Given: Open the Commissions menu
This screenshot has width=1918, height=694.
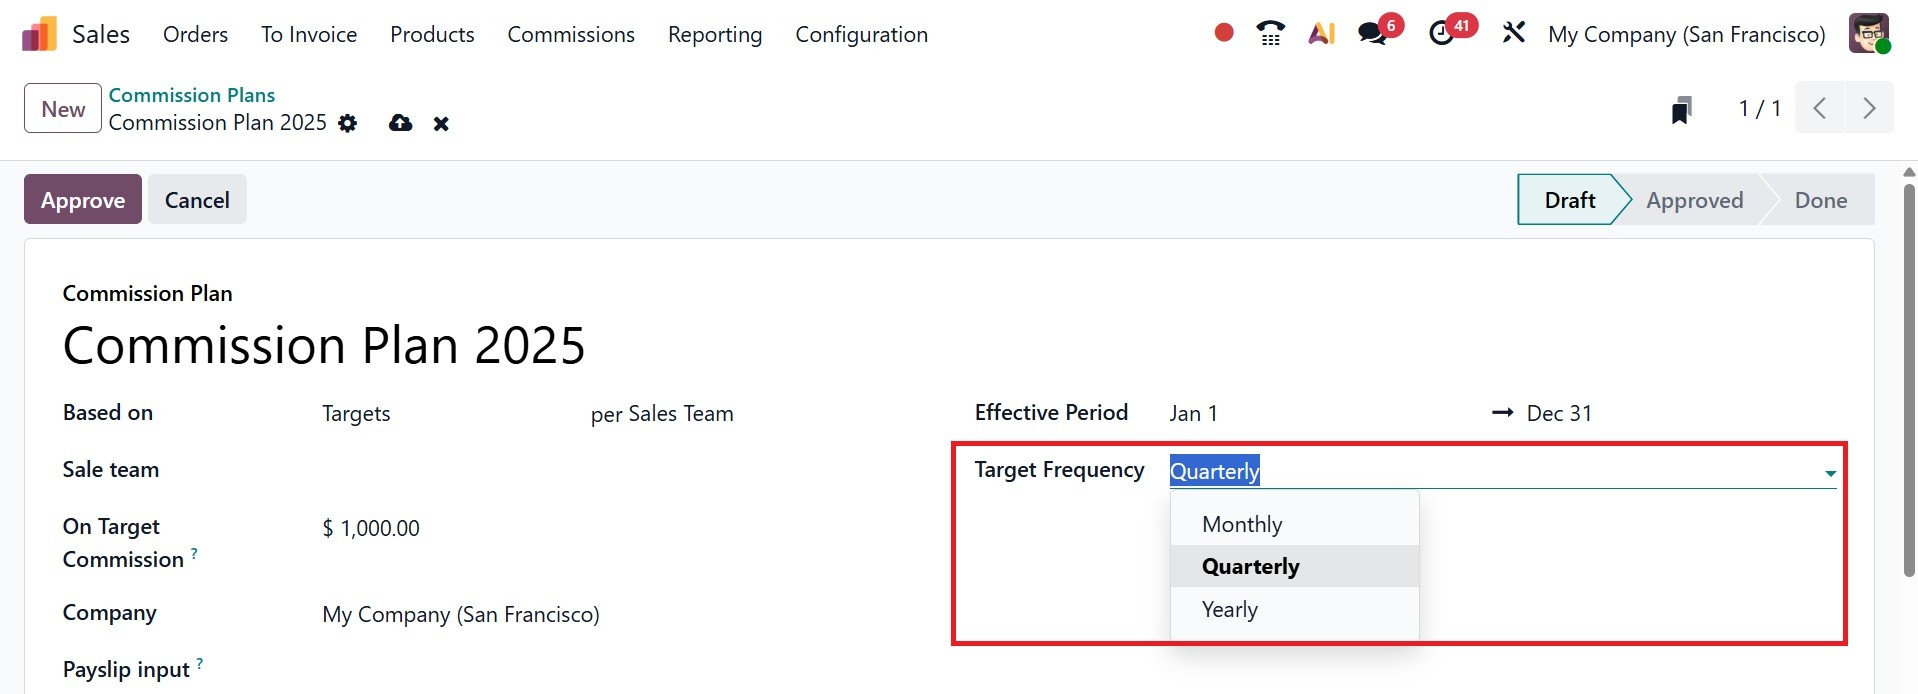Looking at the screenshot, I should 570,34.
